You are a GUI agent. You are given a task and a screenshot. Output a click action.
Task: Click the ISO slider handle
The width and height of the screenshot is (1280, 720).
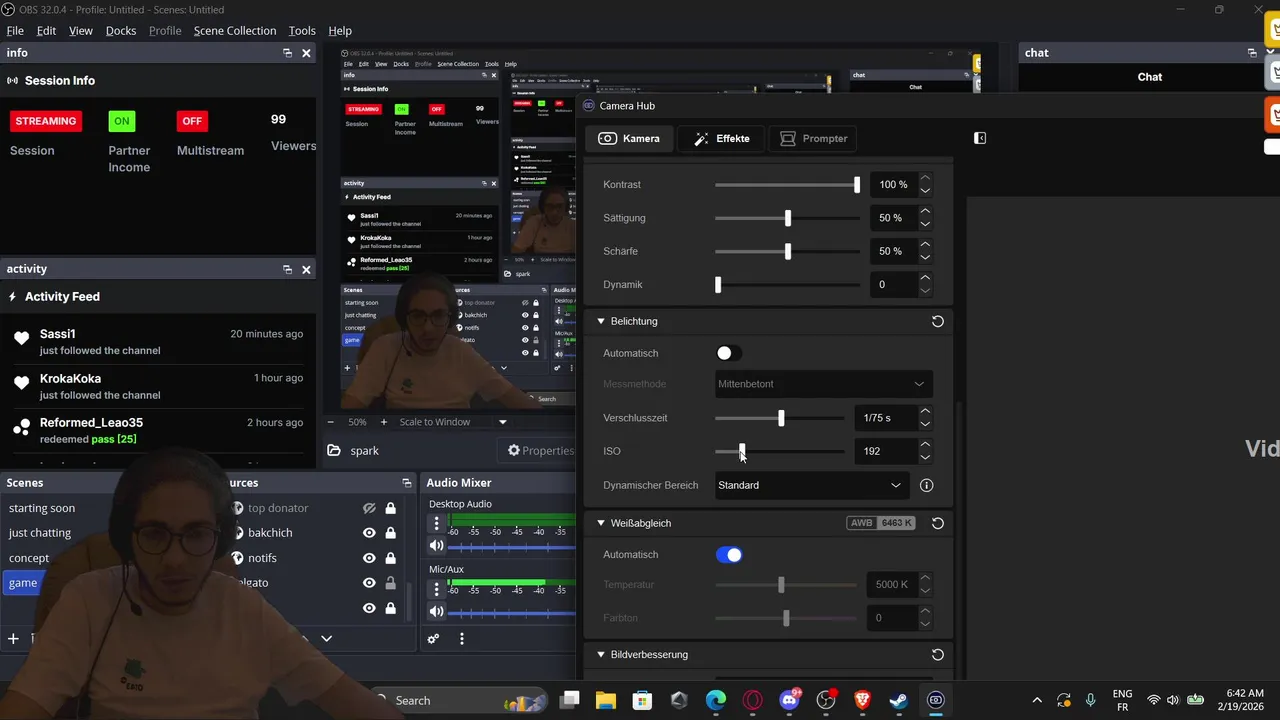click(x=742, y=451)
